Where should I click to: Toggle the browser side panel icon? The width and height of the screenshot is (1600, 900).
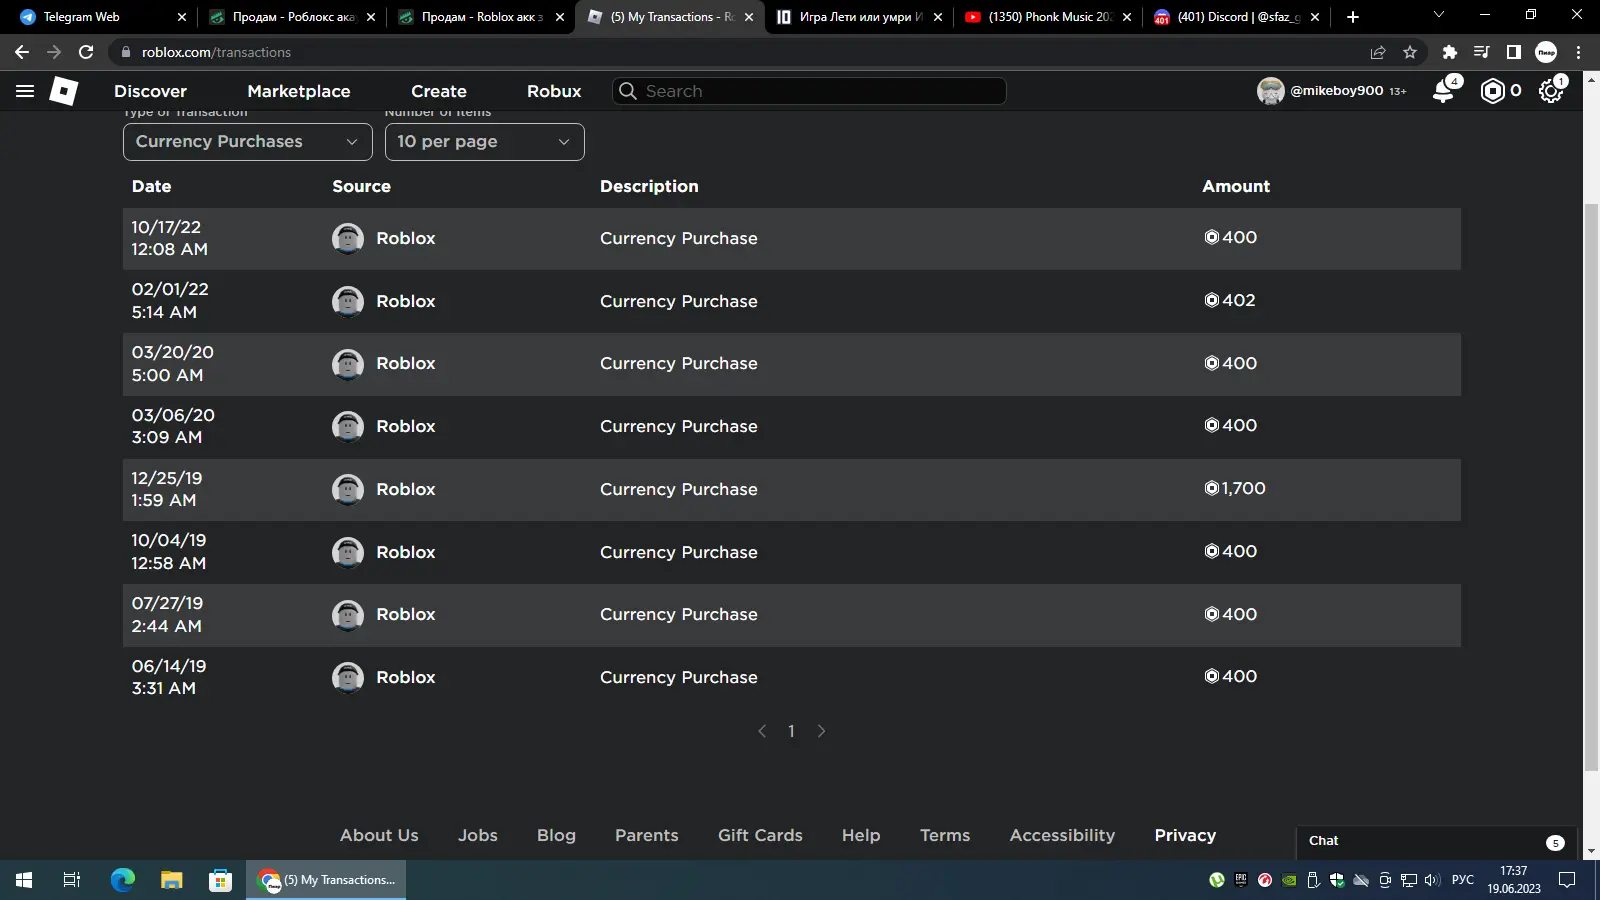[1513, 52]
